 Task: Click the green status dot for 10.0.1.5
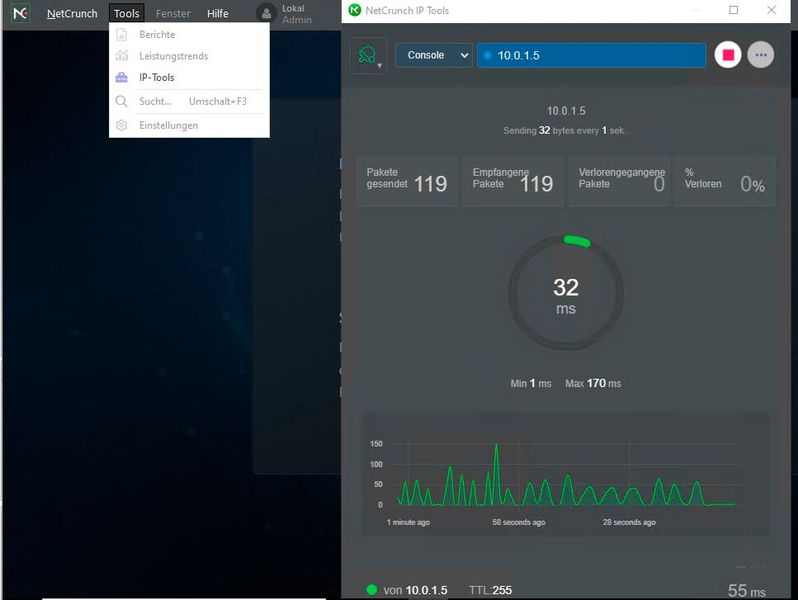tap(372, 590)
